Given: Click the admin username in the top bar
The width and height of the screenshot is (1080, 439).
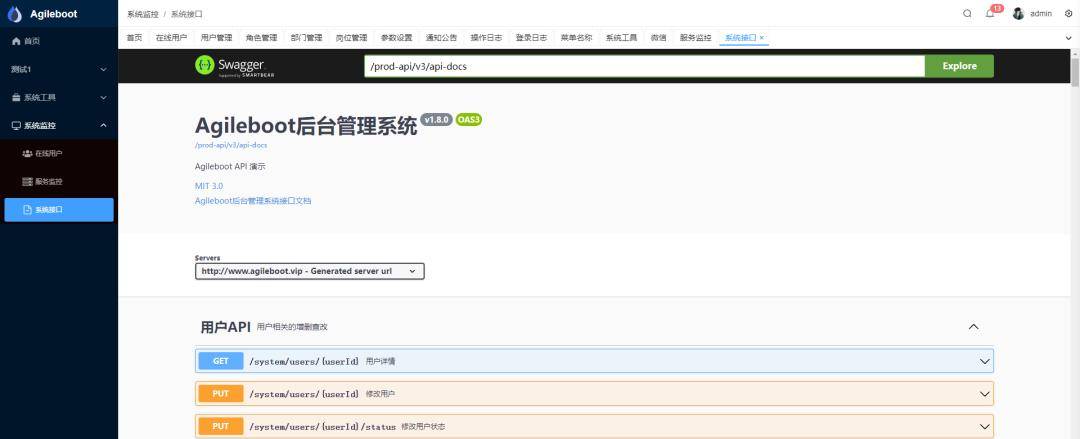Looking at the screenshot, I should (x=1041, y=14).
